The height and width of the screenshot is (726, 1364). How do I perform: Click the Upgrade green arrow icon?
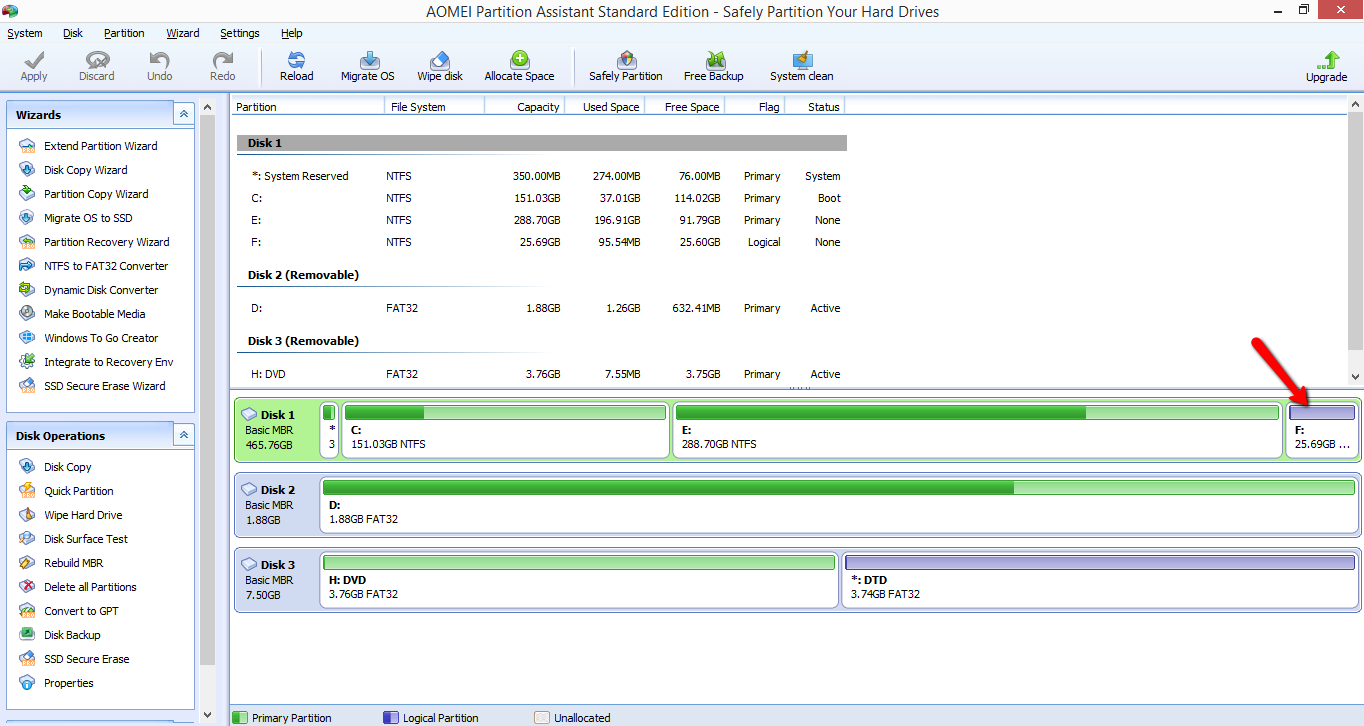tap(1327, 60)
